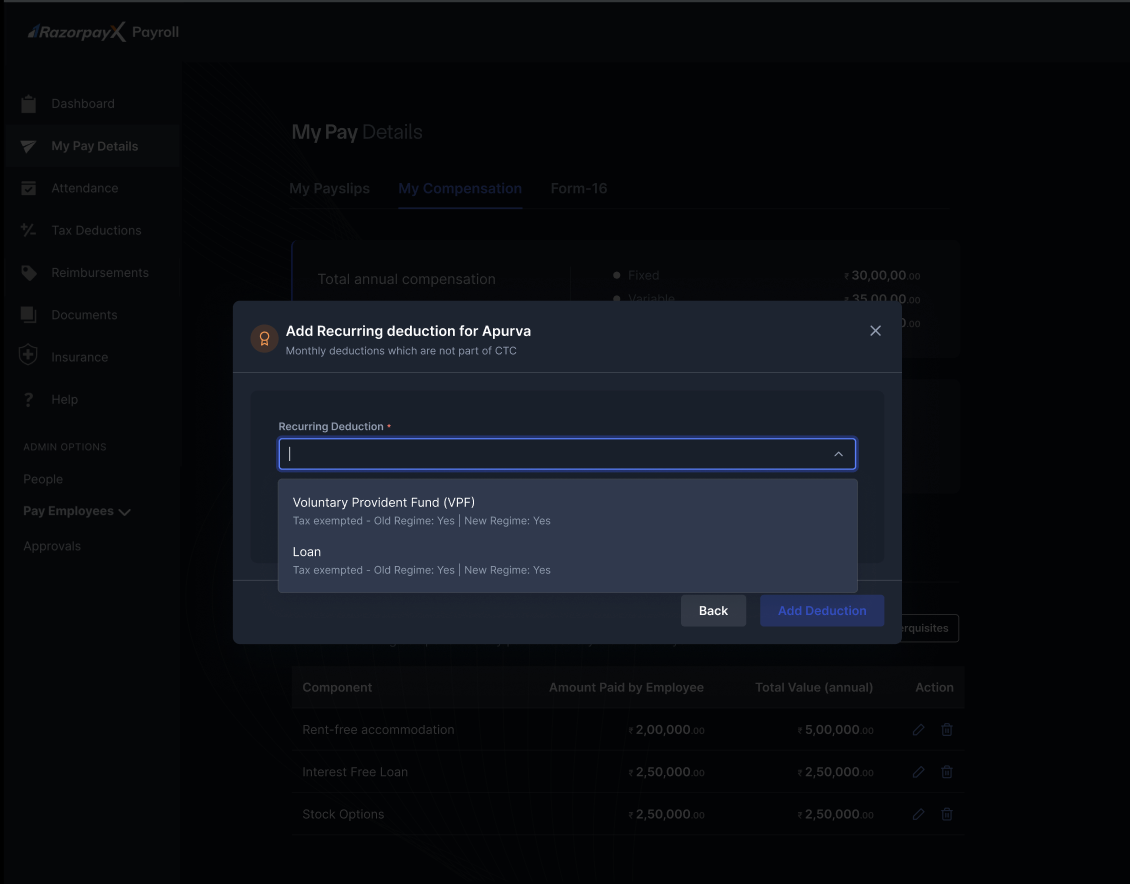Open Approvals under Admin Options
1130x884 pixels.
tap(52, 546)
